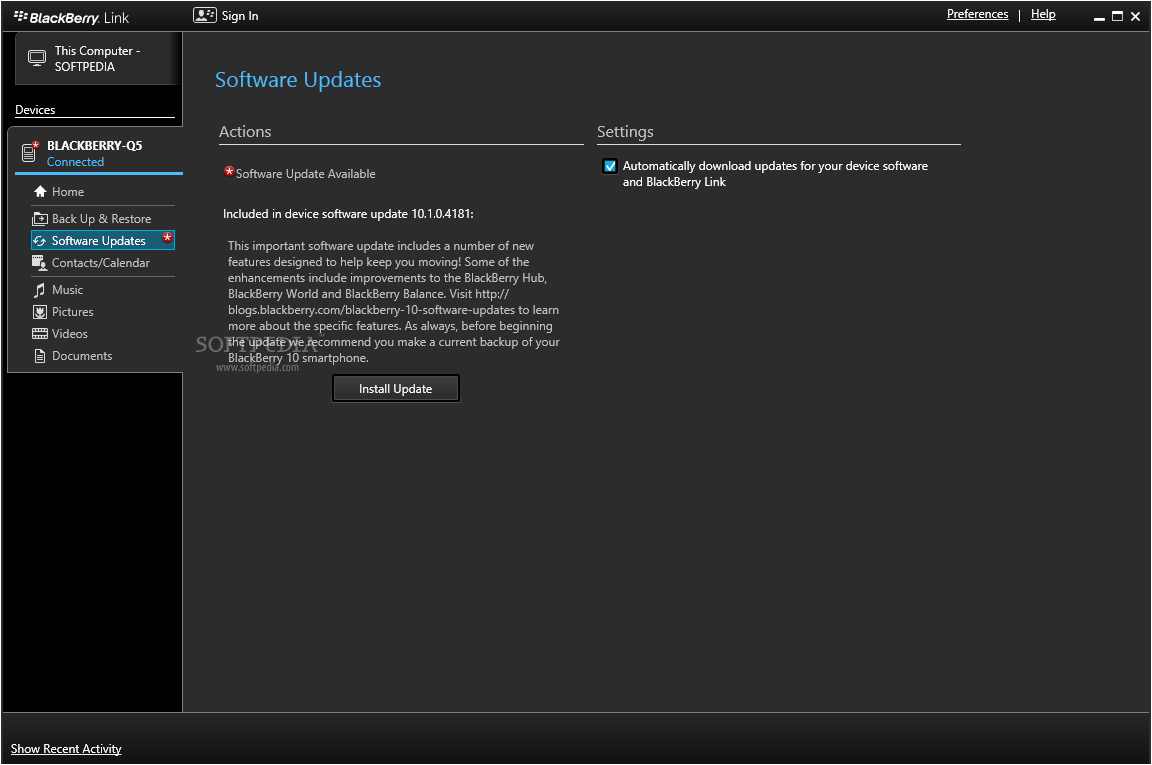Click 'Automatically download updates' label text
This screenshot has height=765, width=1152.
pos(775,174)
